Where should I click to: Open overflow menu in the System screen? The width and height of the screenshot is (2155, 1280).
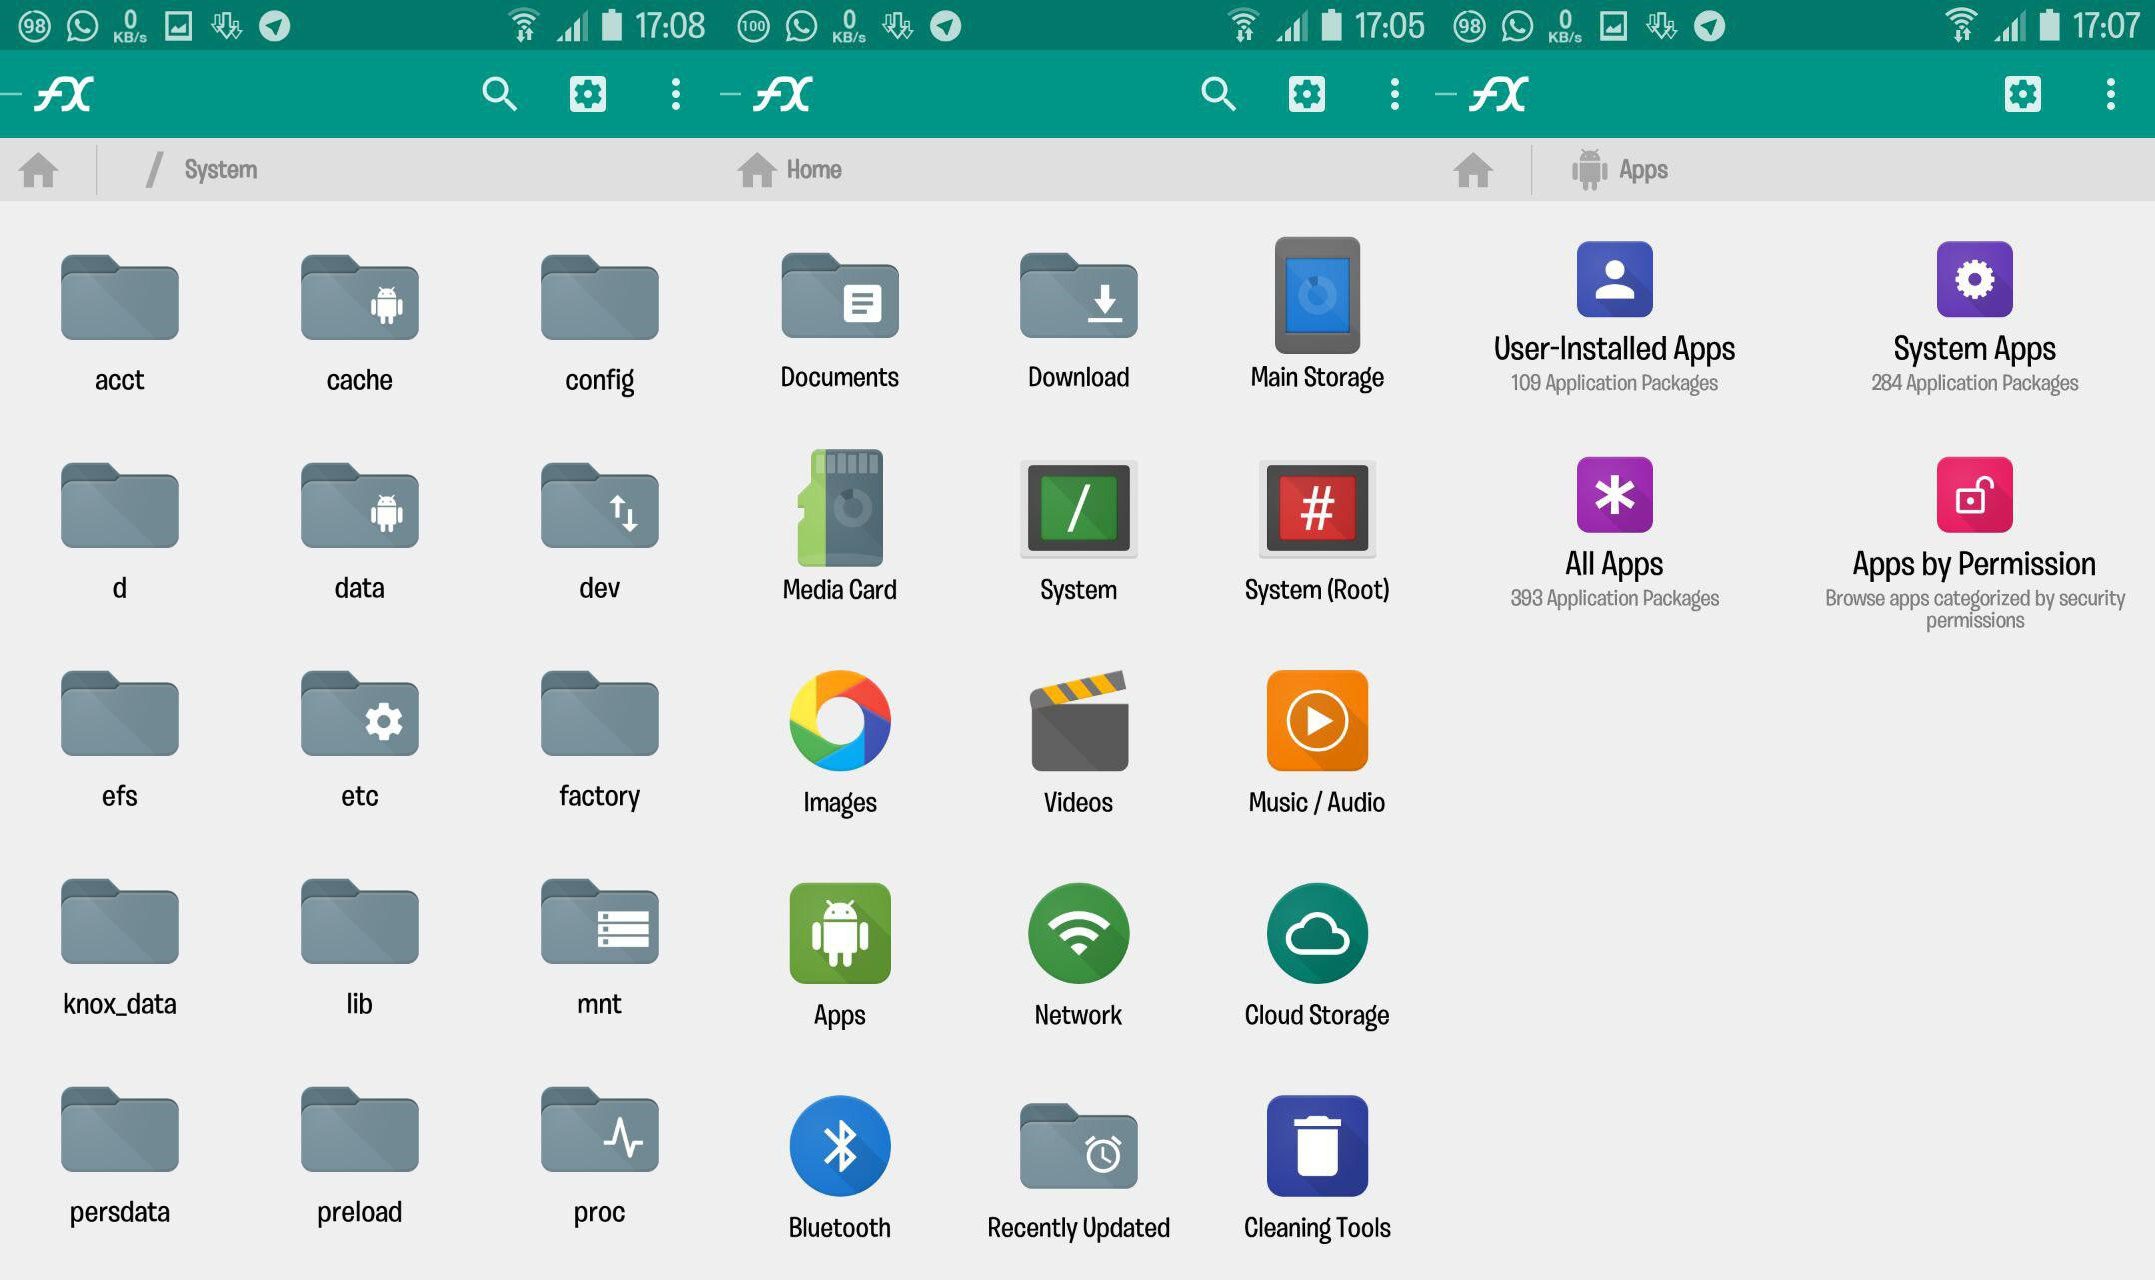(675, 94)
